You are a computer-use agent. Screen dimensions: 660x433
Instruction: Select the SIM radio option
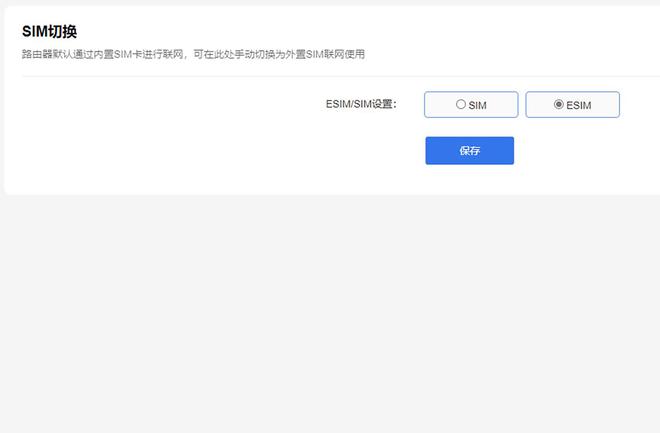tap(471, 105)
